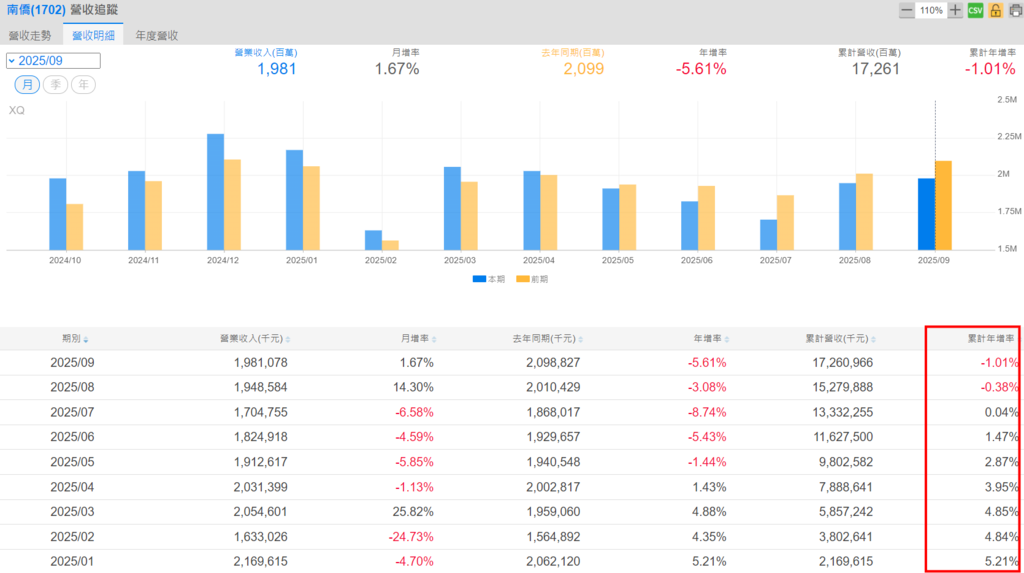Export data with the CSV icon
Viewport: 1024px width, 573px height.
(975, 10)
